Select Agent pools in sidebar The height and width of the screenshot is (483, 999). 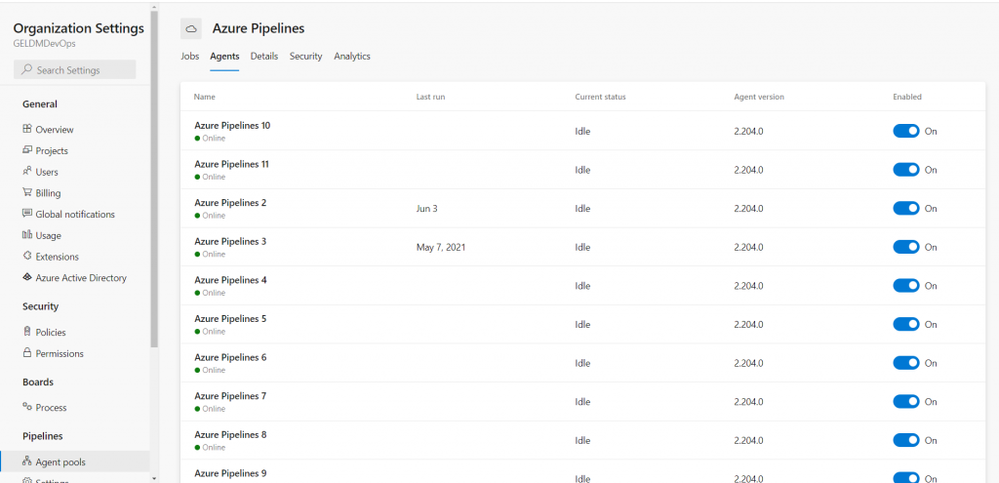click(x=60, y=462)
